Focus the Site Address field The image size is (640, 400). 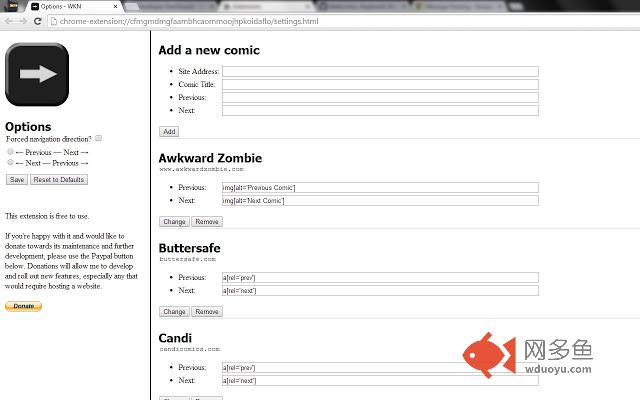380,71
